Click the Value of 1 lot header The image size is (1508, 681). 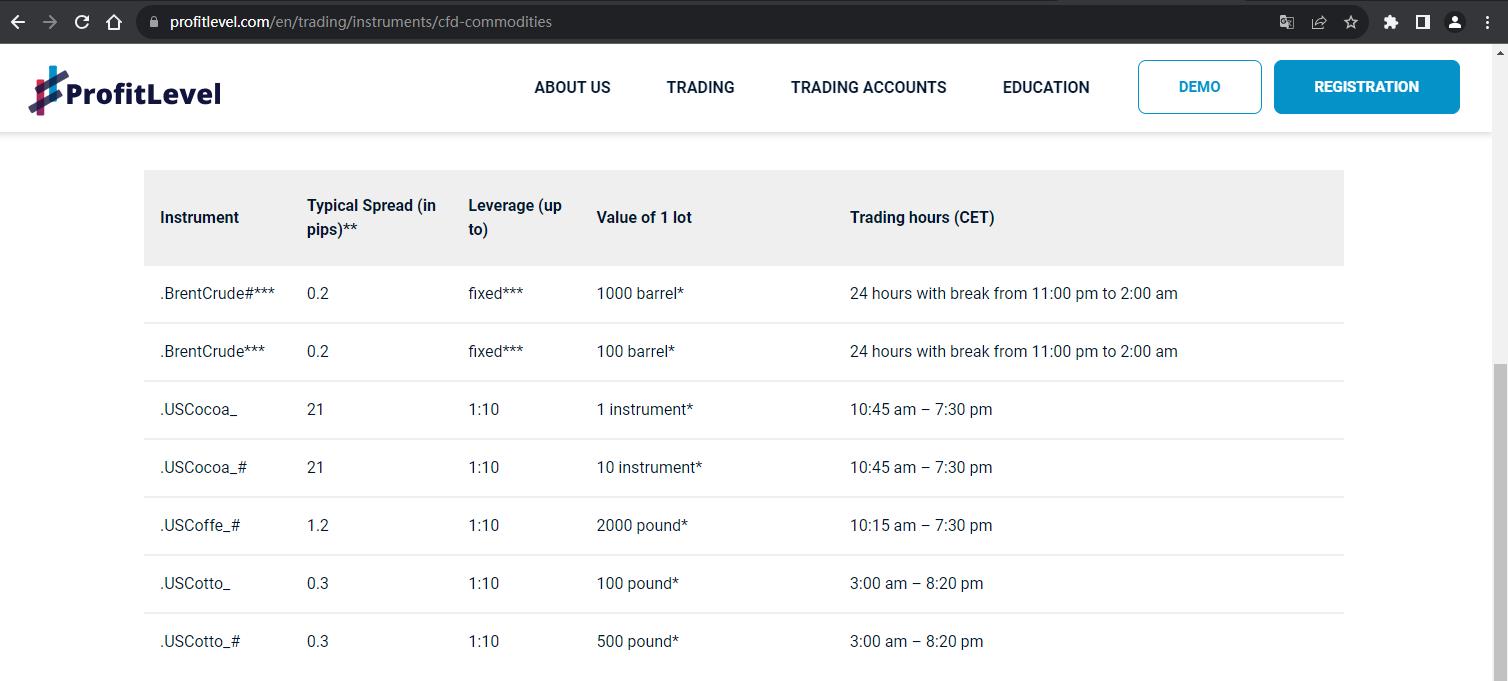point(644,217)
